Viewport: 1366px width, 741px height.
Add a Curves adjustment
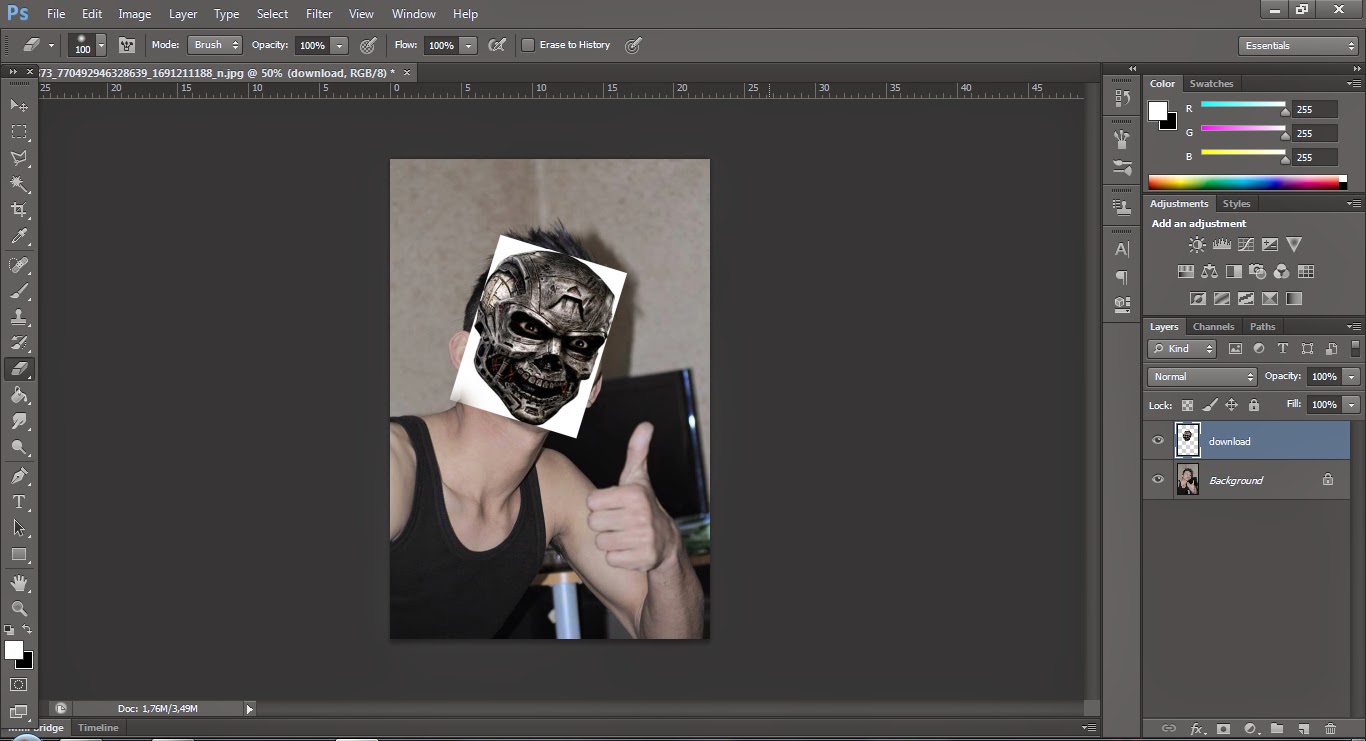click(1245, 244)
